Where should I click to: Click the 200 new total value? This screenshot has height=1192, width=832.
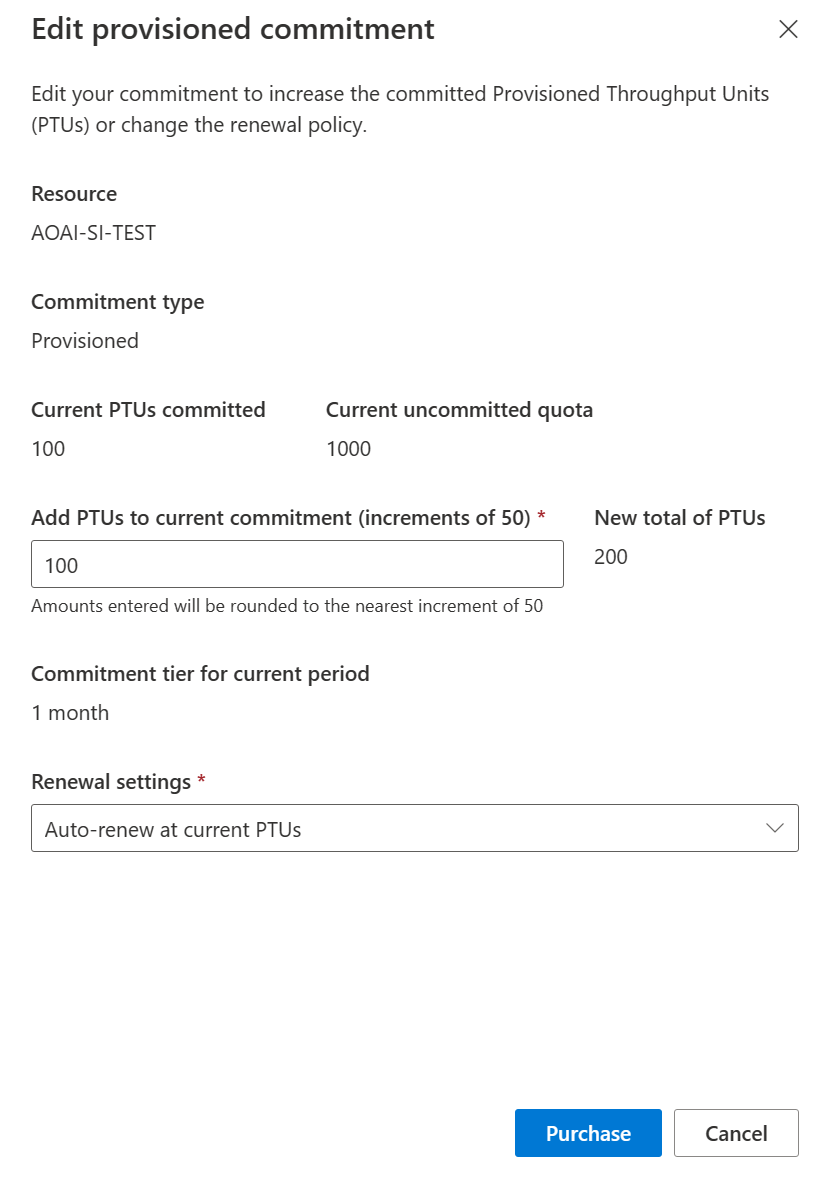[x=611, y=556]
